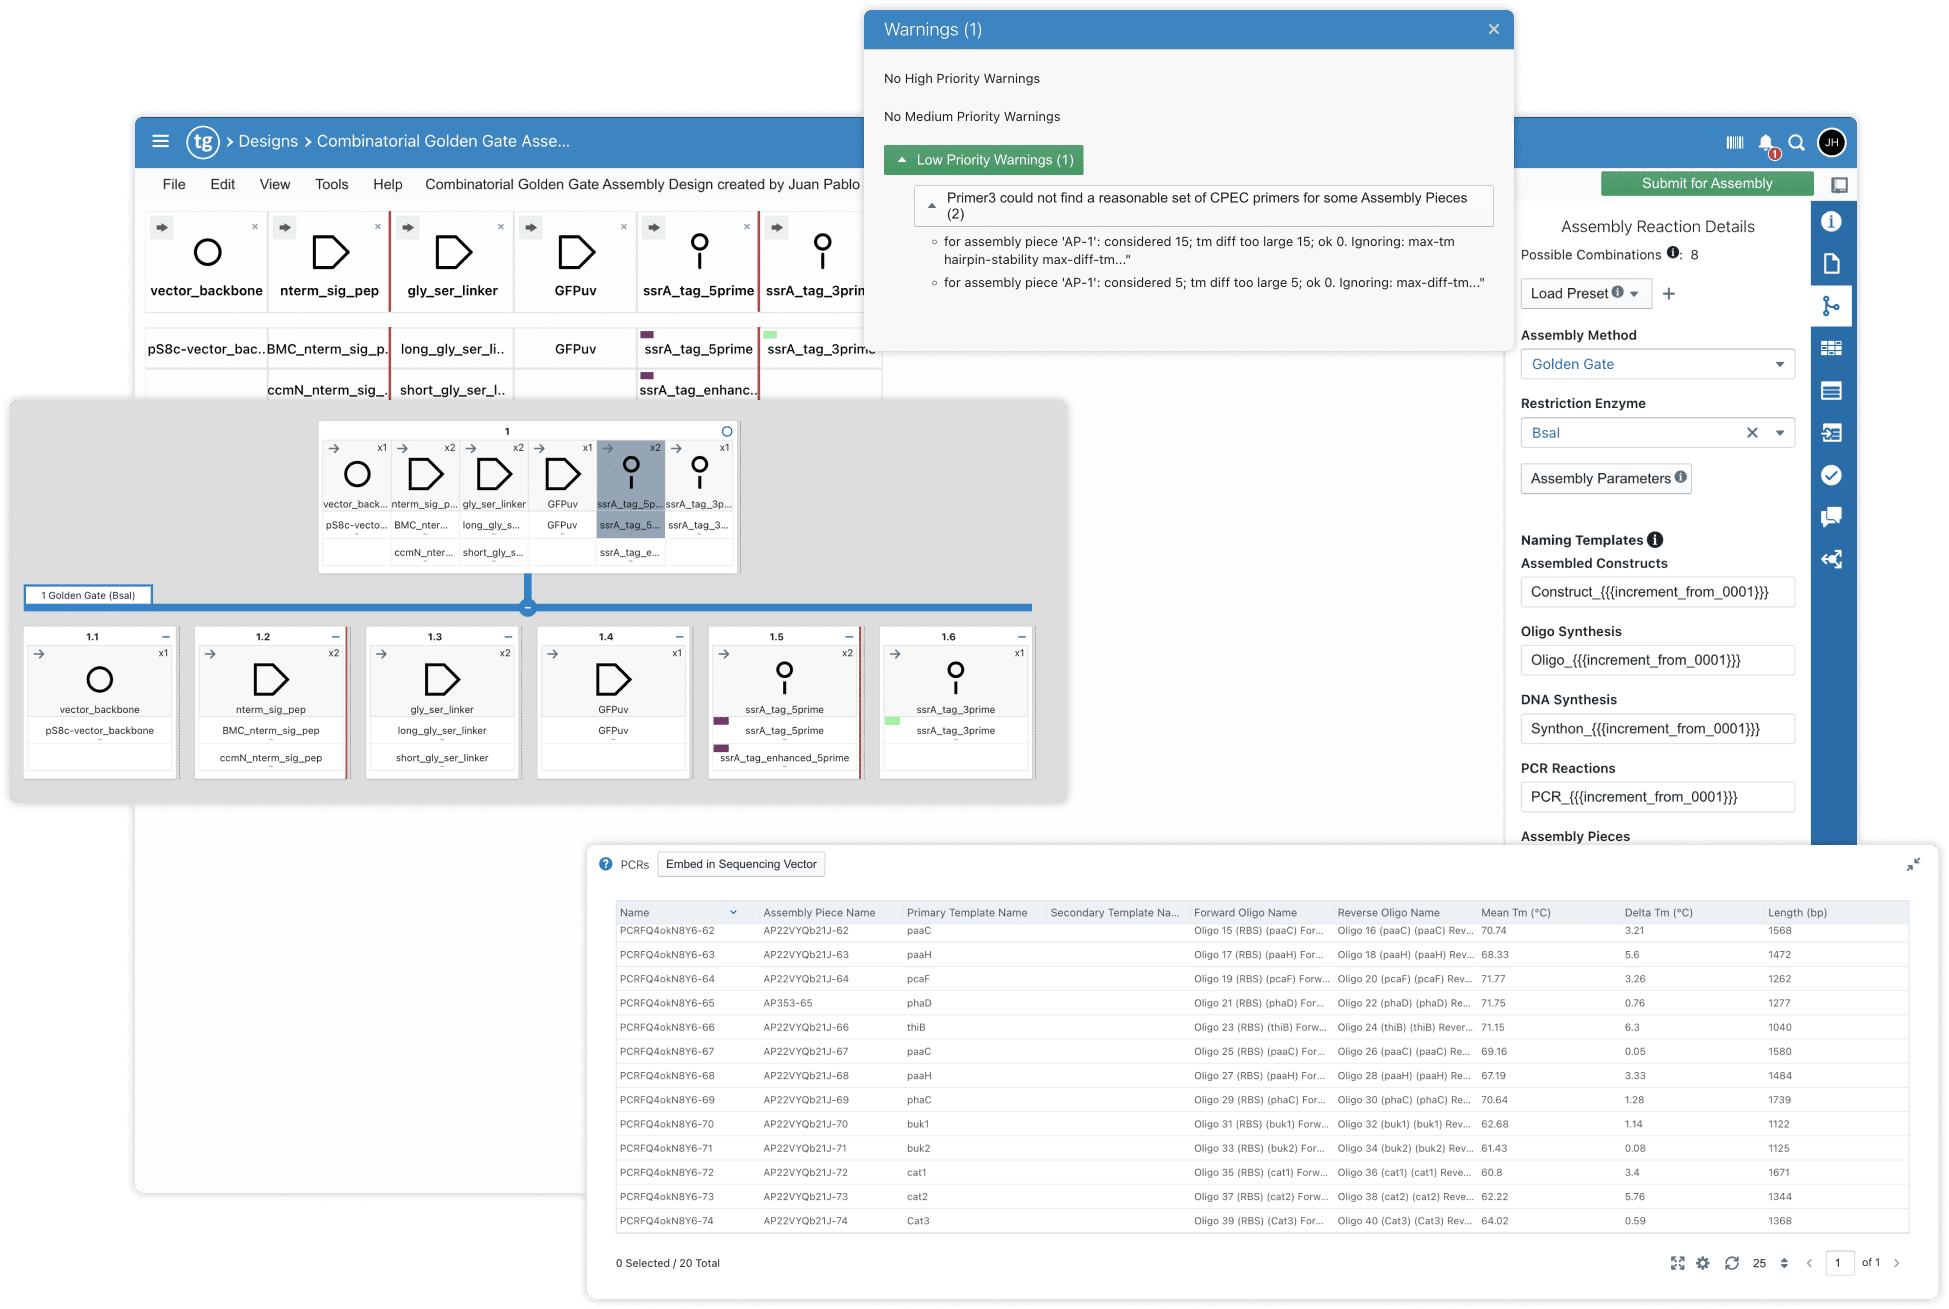The width and height of the screenshot is (1949, 1309).
Task: Open the notifications bell in the top bar
Action: 1765,142
